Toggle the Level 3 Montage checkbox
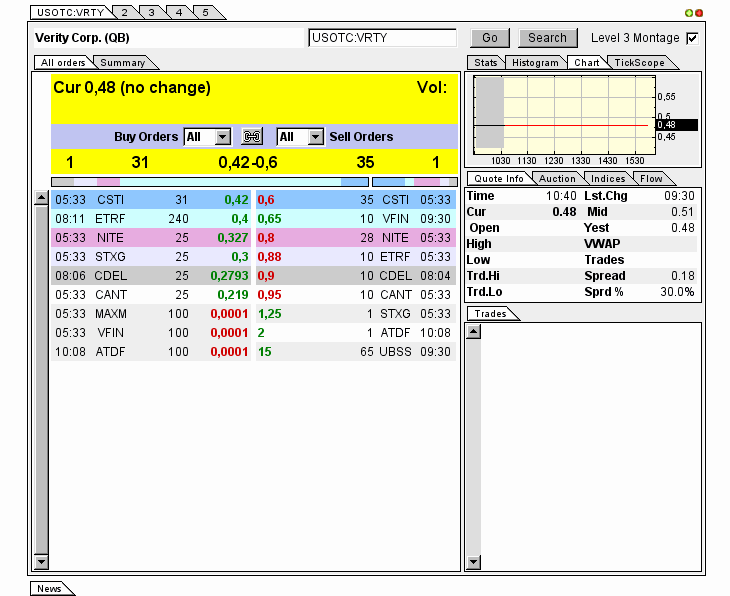This screenshot has width=730, height=596. coord(692,38)
